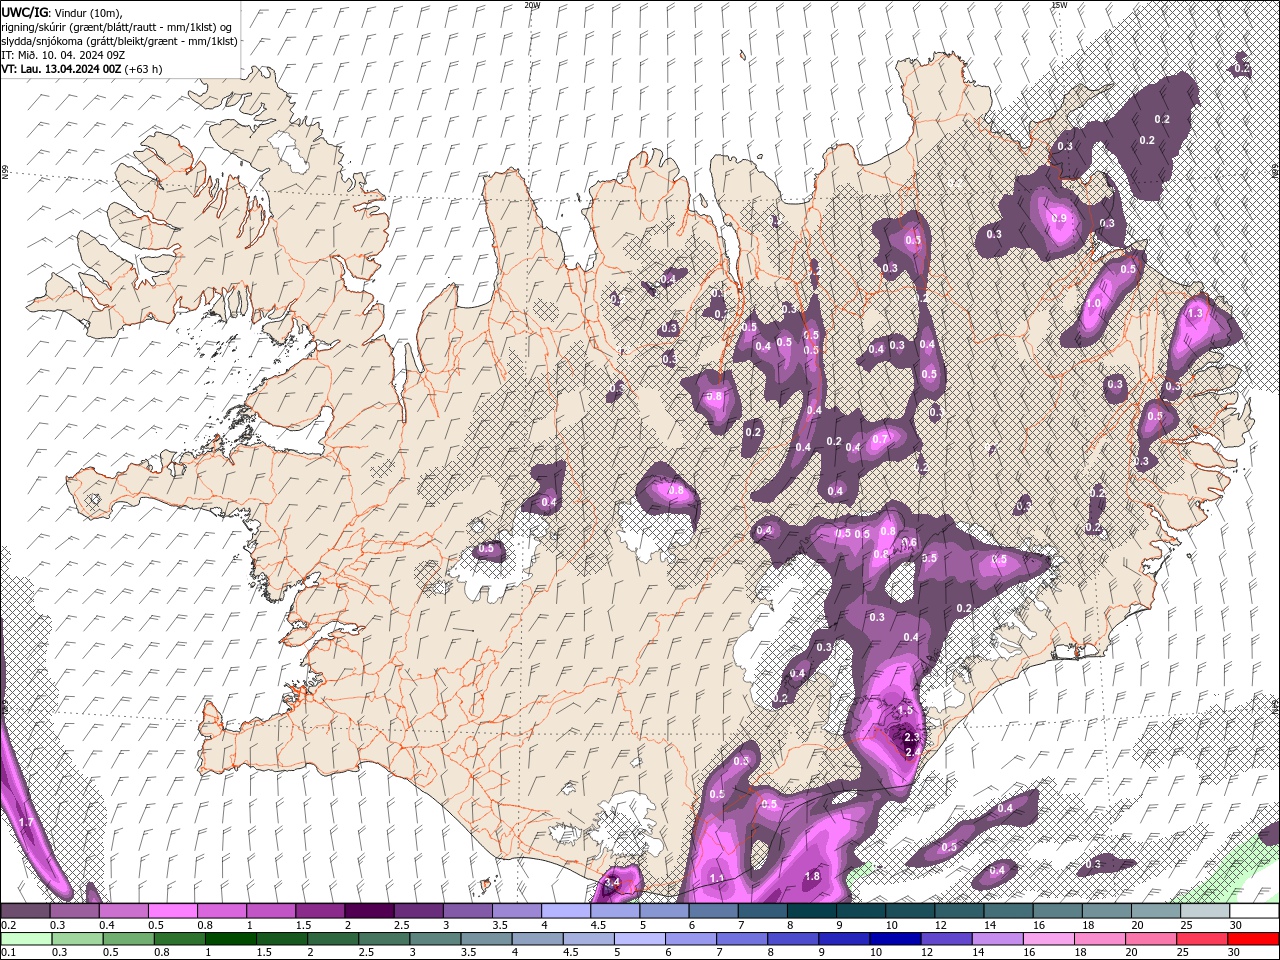Click the snow legend swatch between 0.2 and 0.3
1280x960 pixels.
pos(25,911)
